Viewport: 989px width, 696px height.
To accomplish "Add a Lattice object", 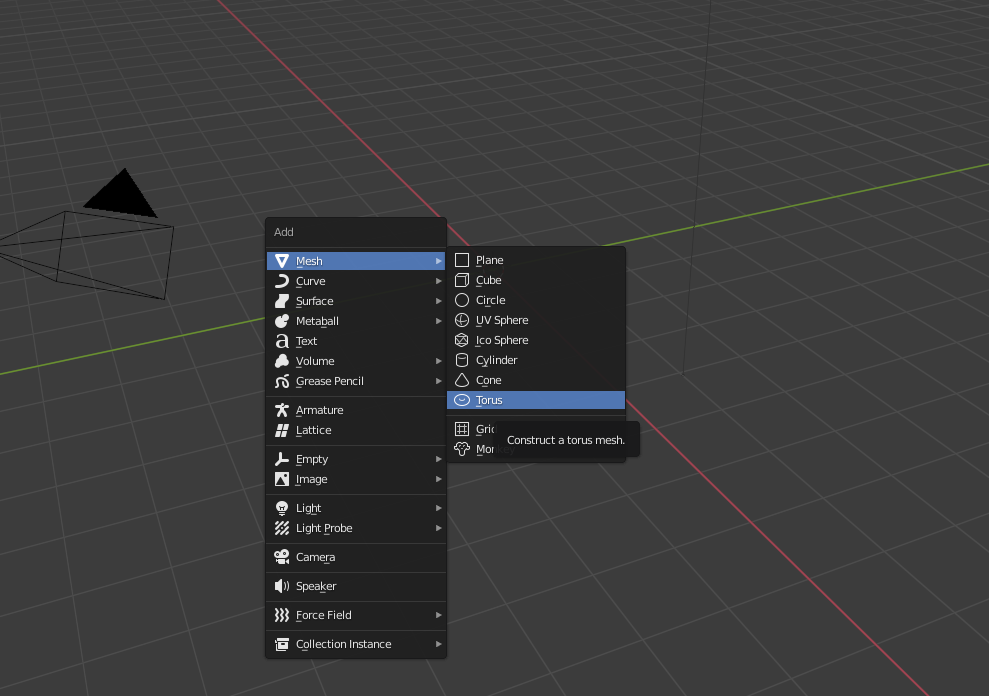I will click(356, 430).
